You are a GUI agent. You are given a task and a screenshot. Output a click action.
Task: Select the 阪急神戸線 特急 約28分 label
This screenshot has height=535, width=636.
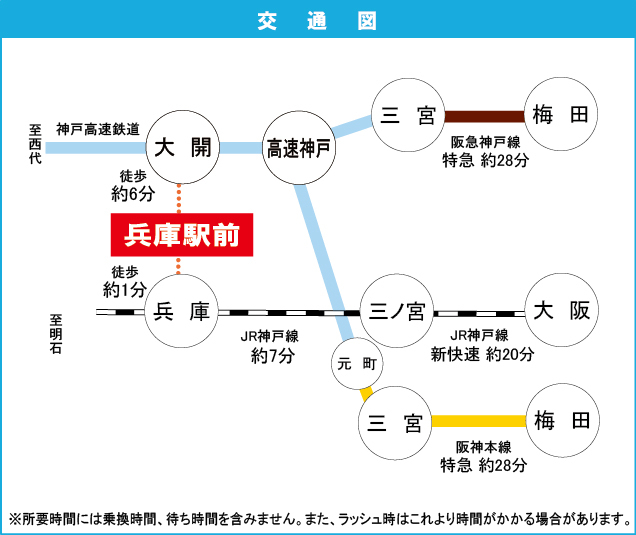pyautogui.click(x=483, y=152)
